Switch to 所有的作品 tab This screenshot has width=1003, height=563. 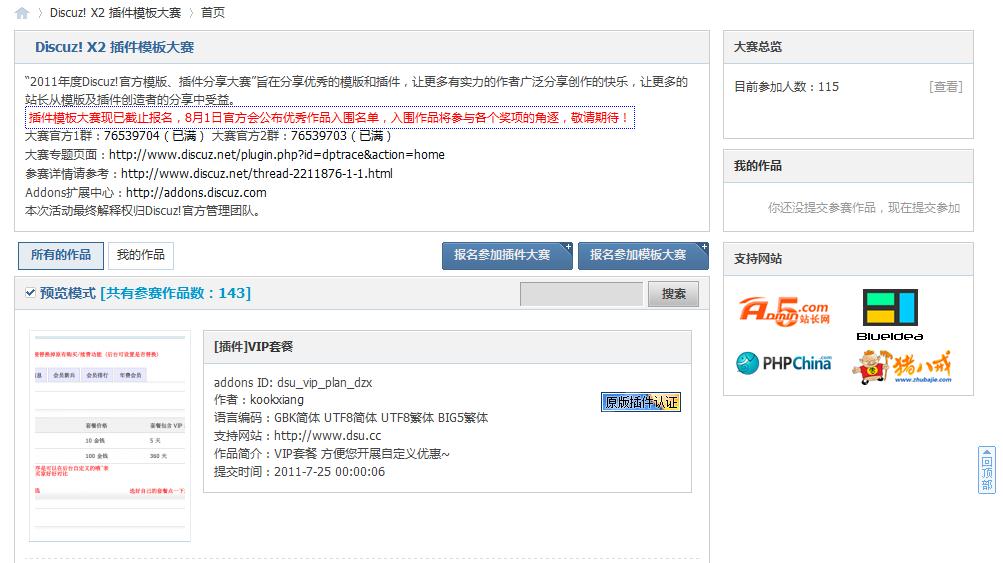click(61, 255)
